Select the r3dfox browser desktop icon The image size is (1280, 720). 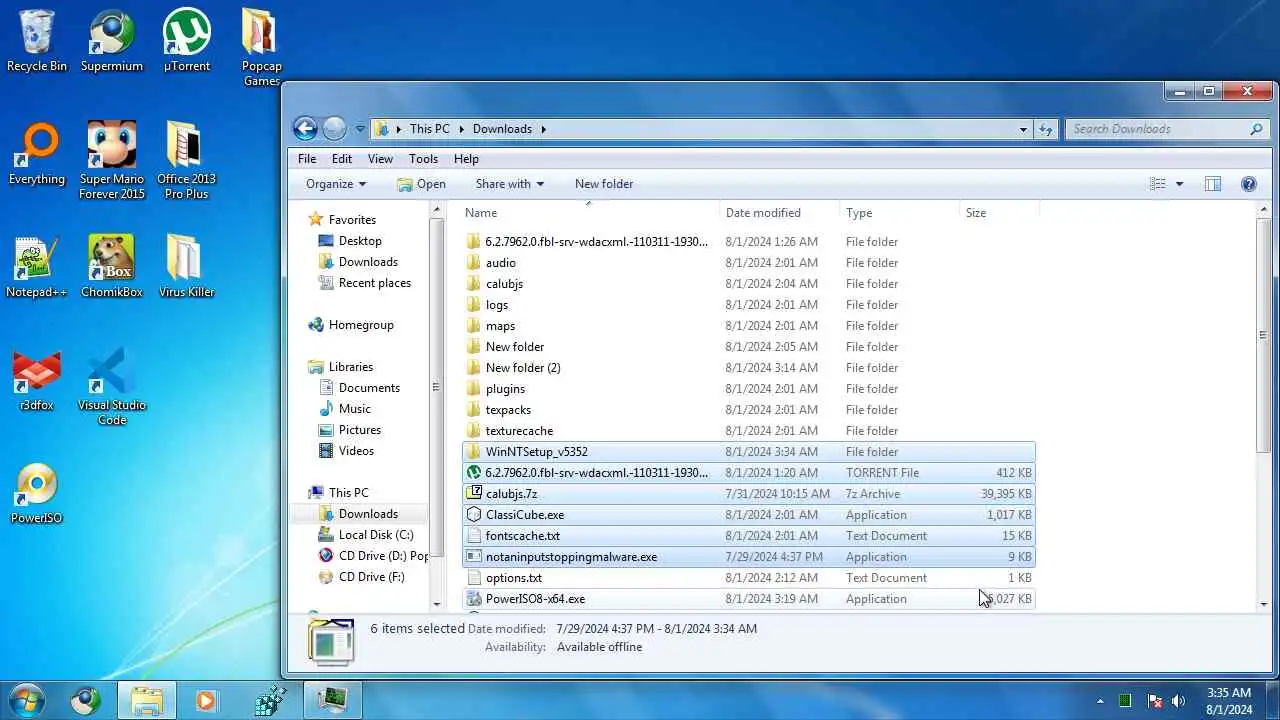37,380
